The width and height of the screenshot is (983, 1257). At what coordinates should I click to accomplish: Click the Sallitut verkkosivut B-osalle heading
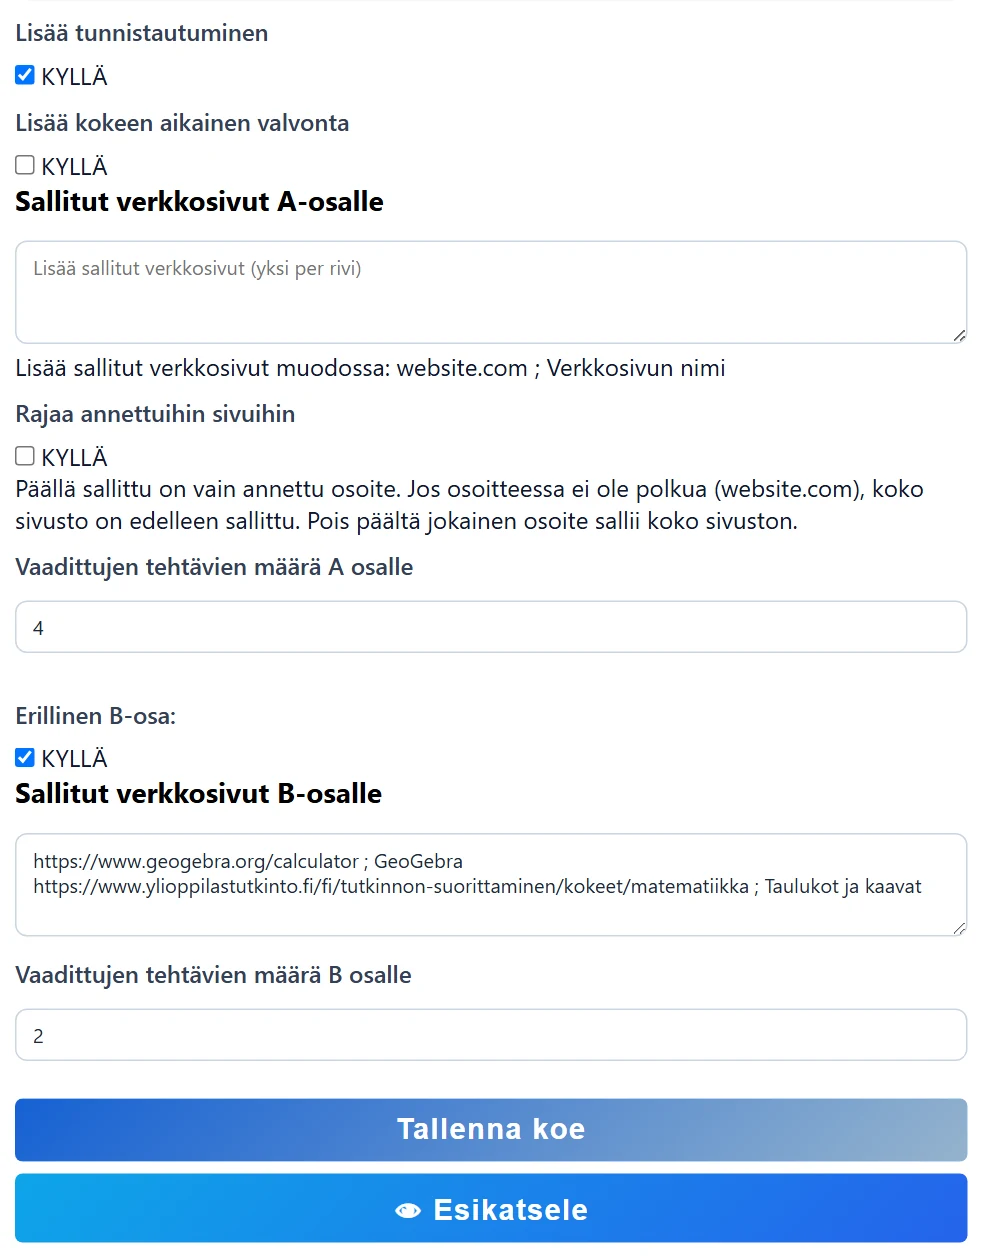point(198,794)
